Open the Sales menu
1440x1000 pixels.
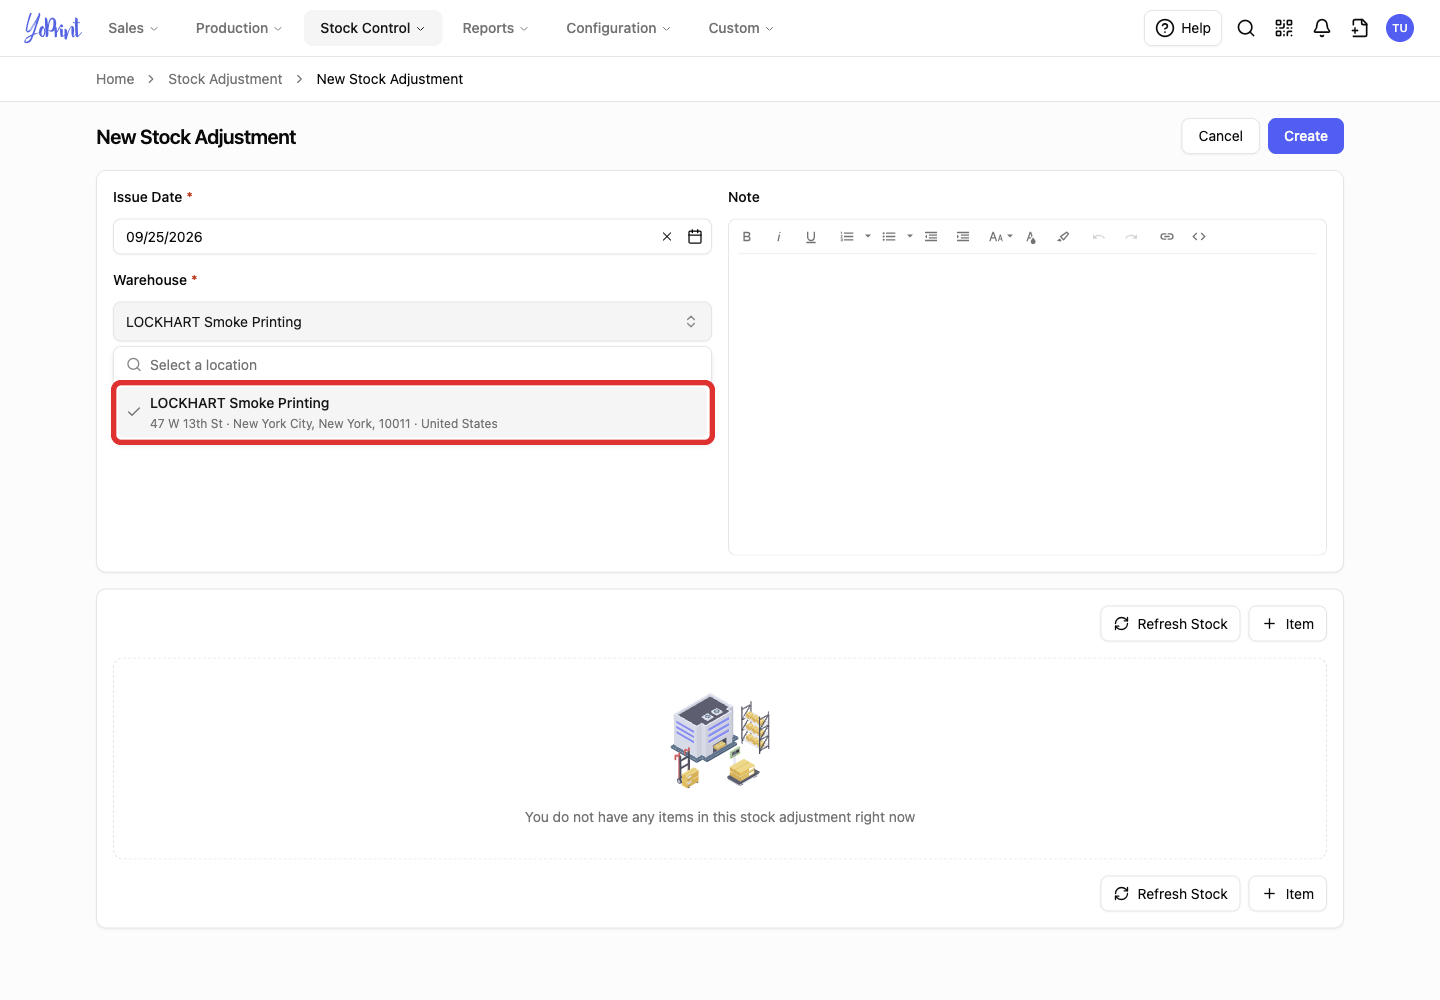[133, 28]
